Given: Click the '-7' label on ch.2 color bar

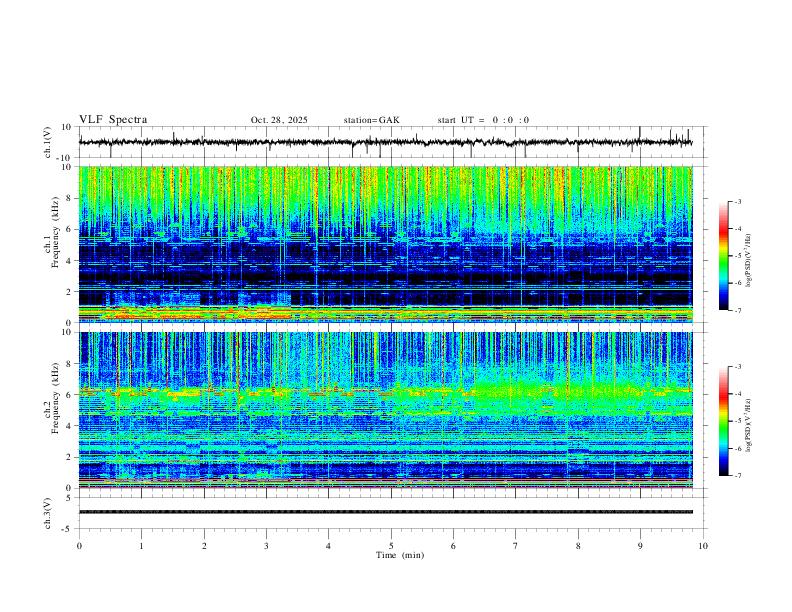Looking at the screenshot, I should [737, 475].
